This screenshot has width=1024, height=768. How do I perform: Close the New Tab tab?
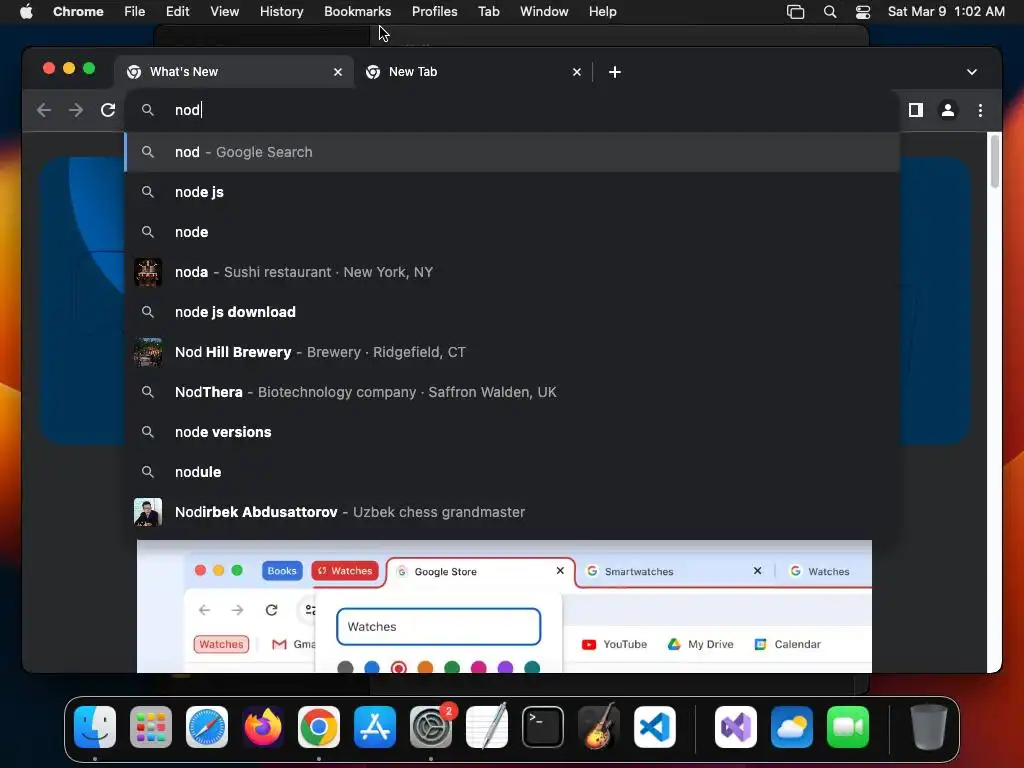[x=577, y=72]
